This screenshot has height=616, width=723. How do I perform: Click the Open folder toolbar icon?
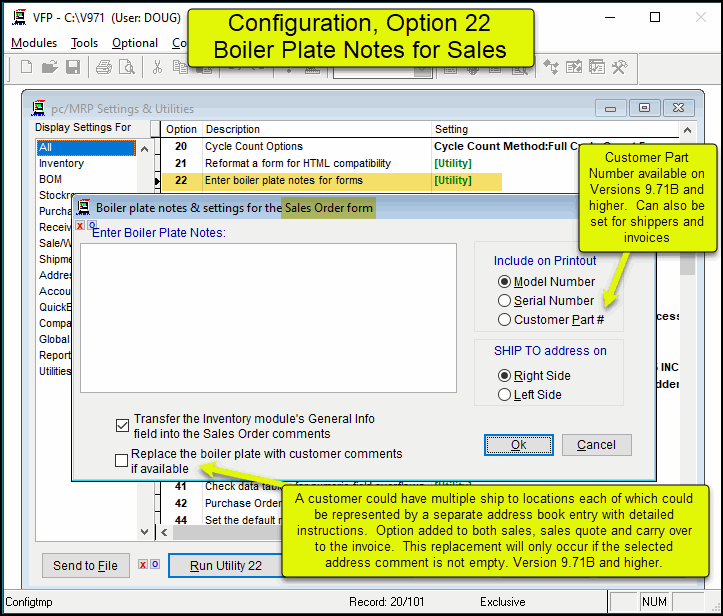[x=49, y=67]
